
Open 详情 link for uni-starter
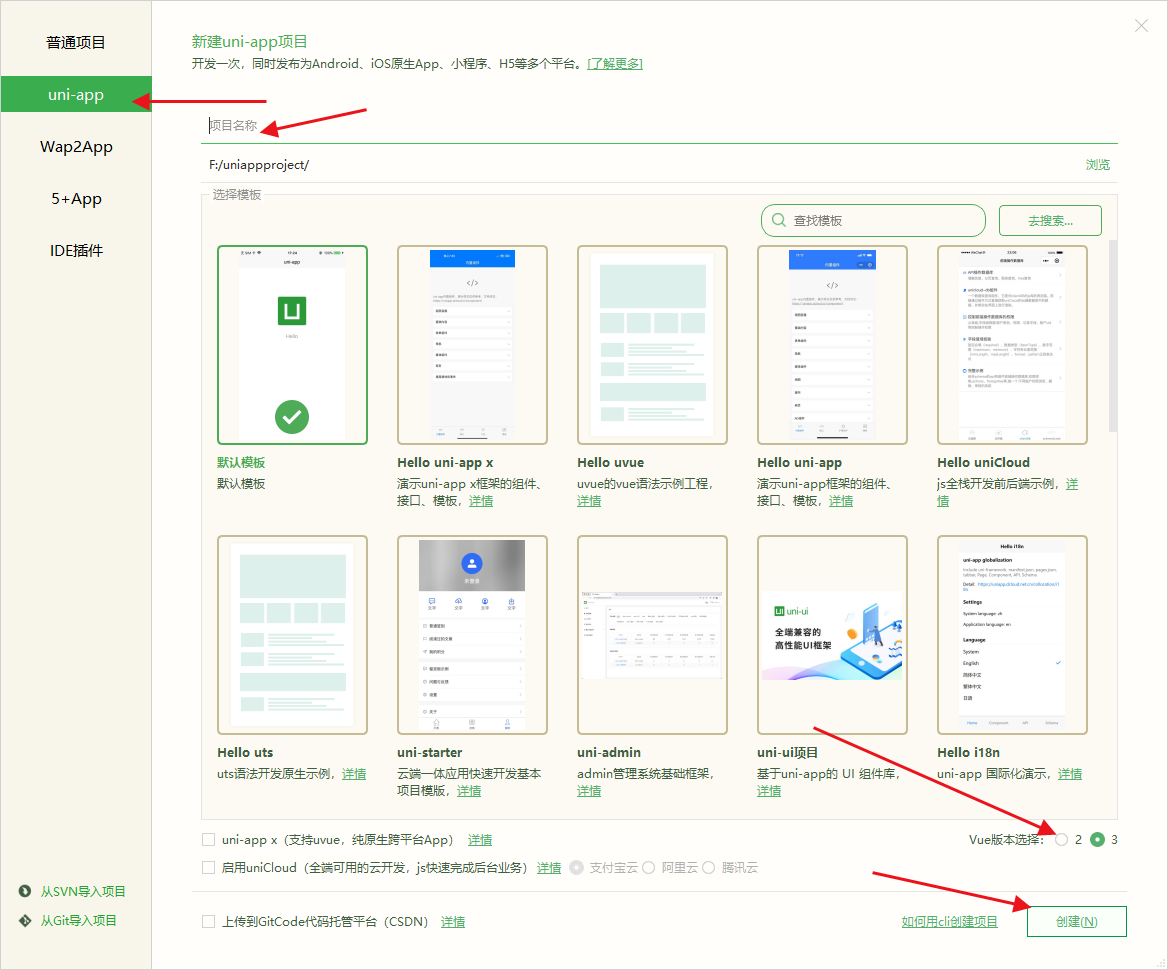[469, 790]
